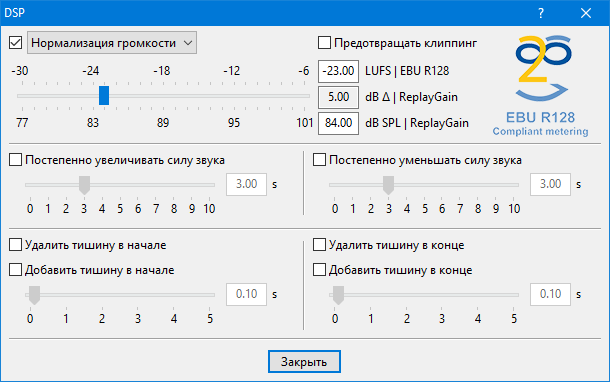
Task: Click the Закрыть button
Action: 304,362
